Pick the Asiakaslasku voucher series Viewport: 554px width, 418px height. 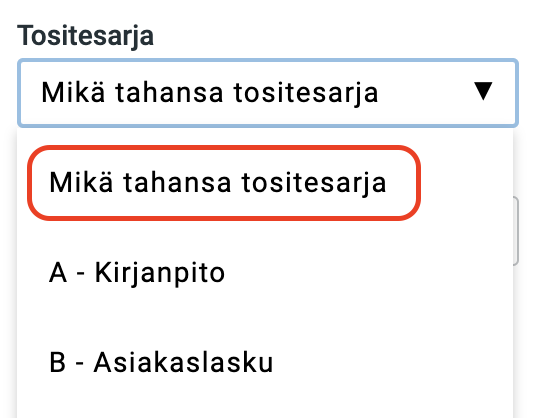265,363
